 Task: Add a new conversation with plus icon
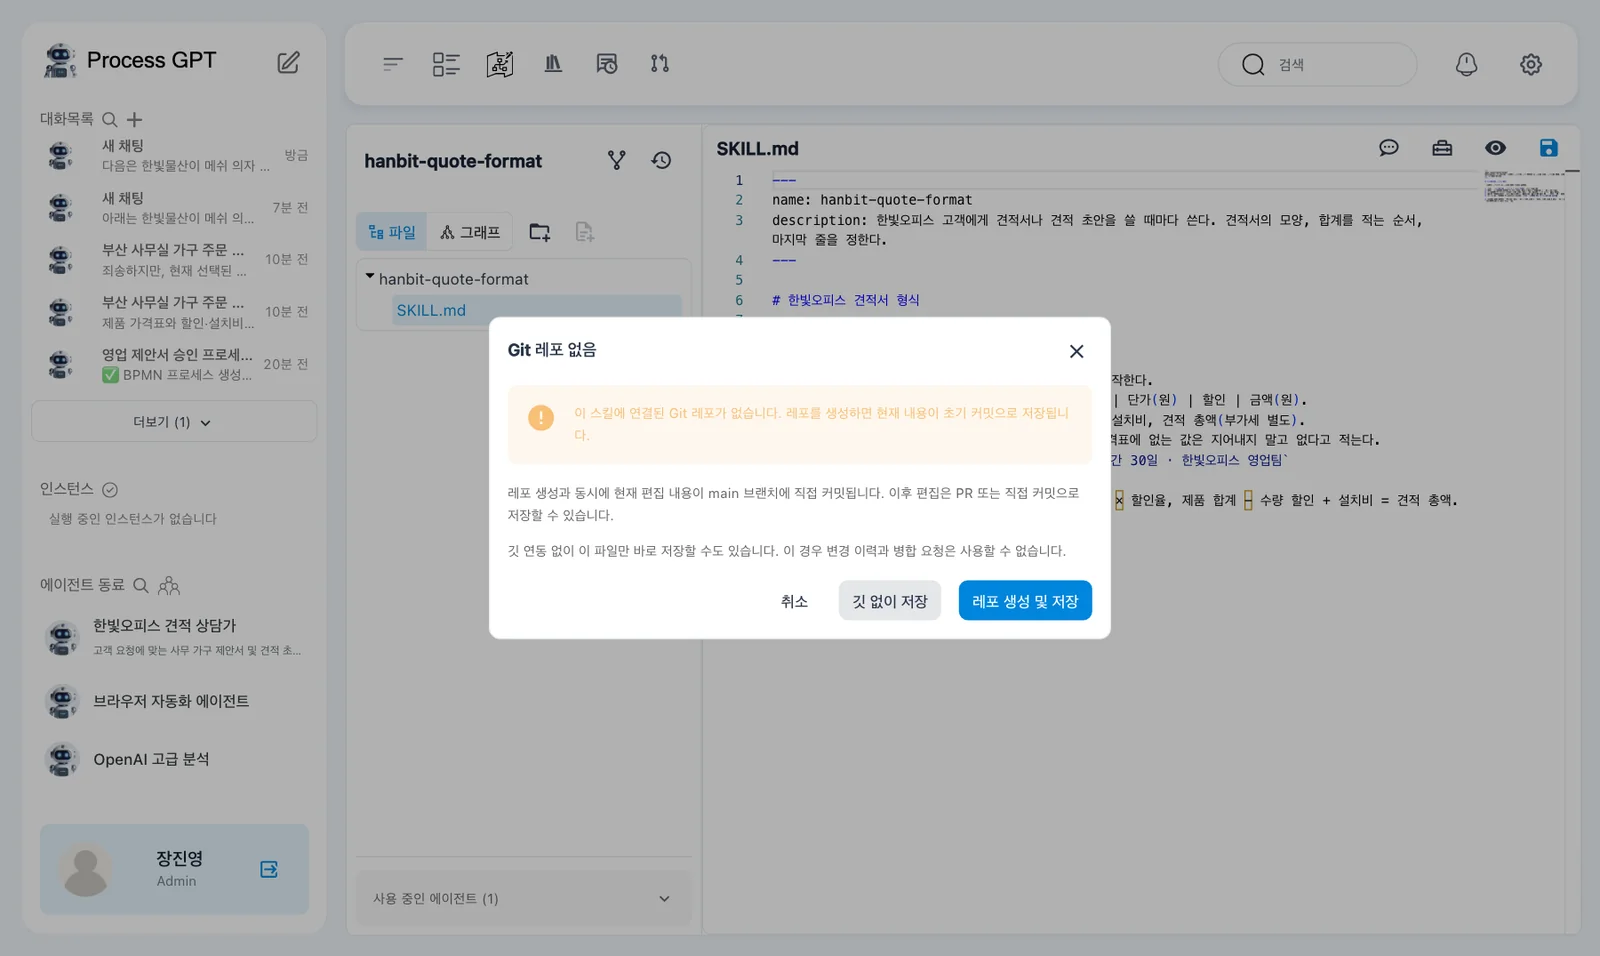(134, 120)
